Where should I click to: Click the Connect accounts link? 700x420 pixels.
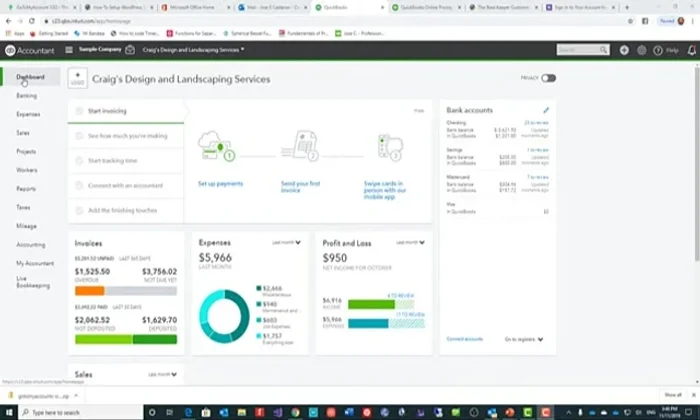(x=464, y=339)
